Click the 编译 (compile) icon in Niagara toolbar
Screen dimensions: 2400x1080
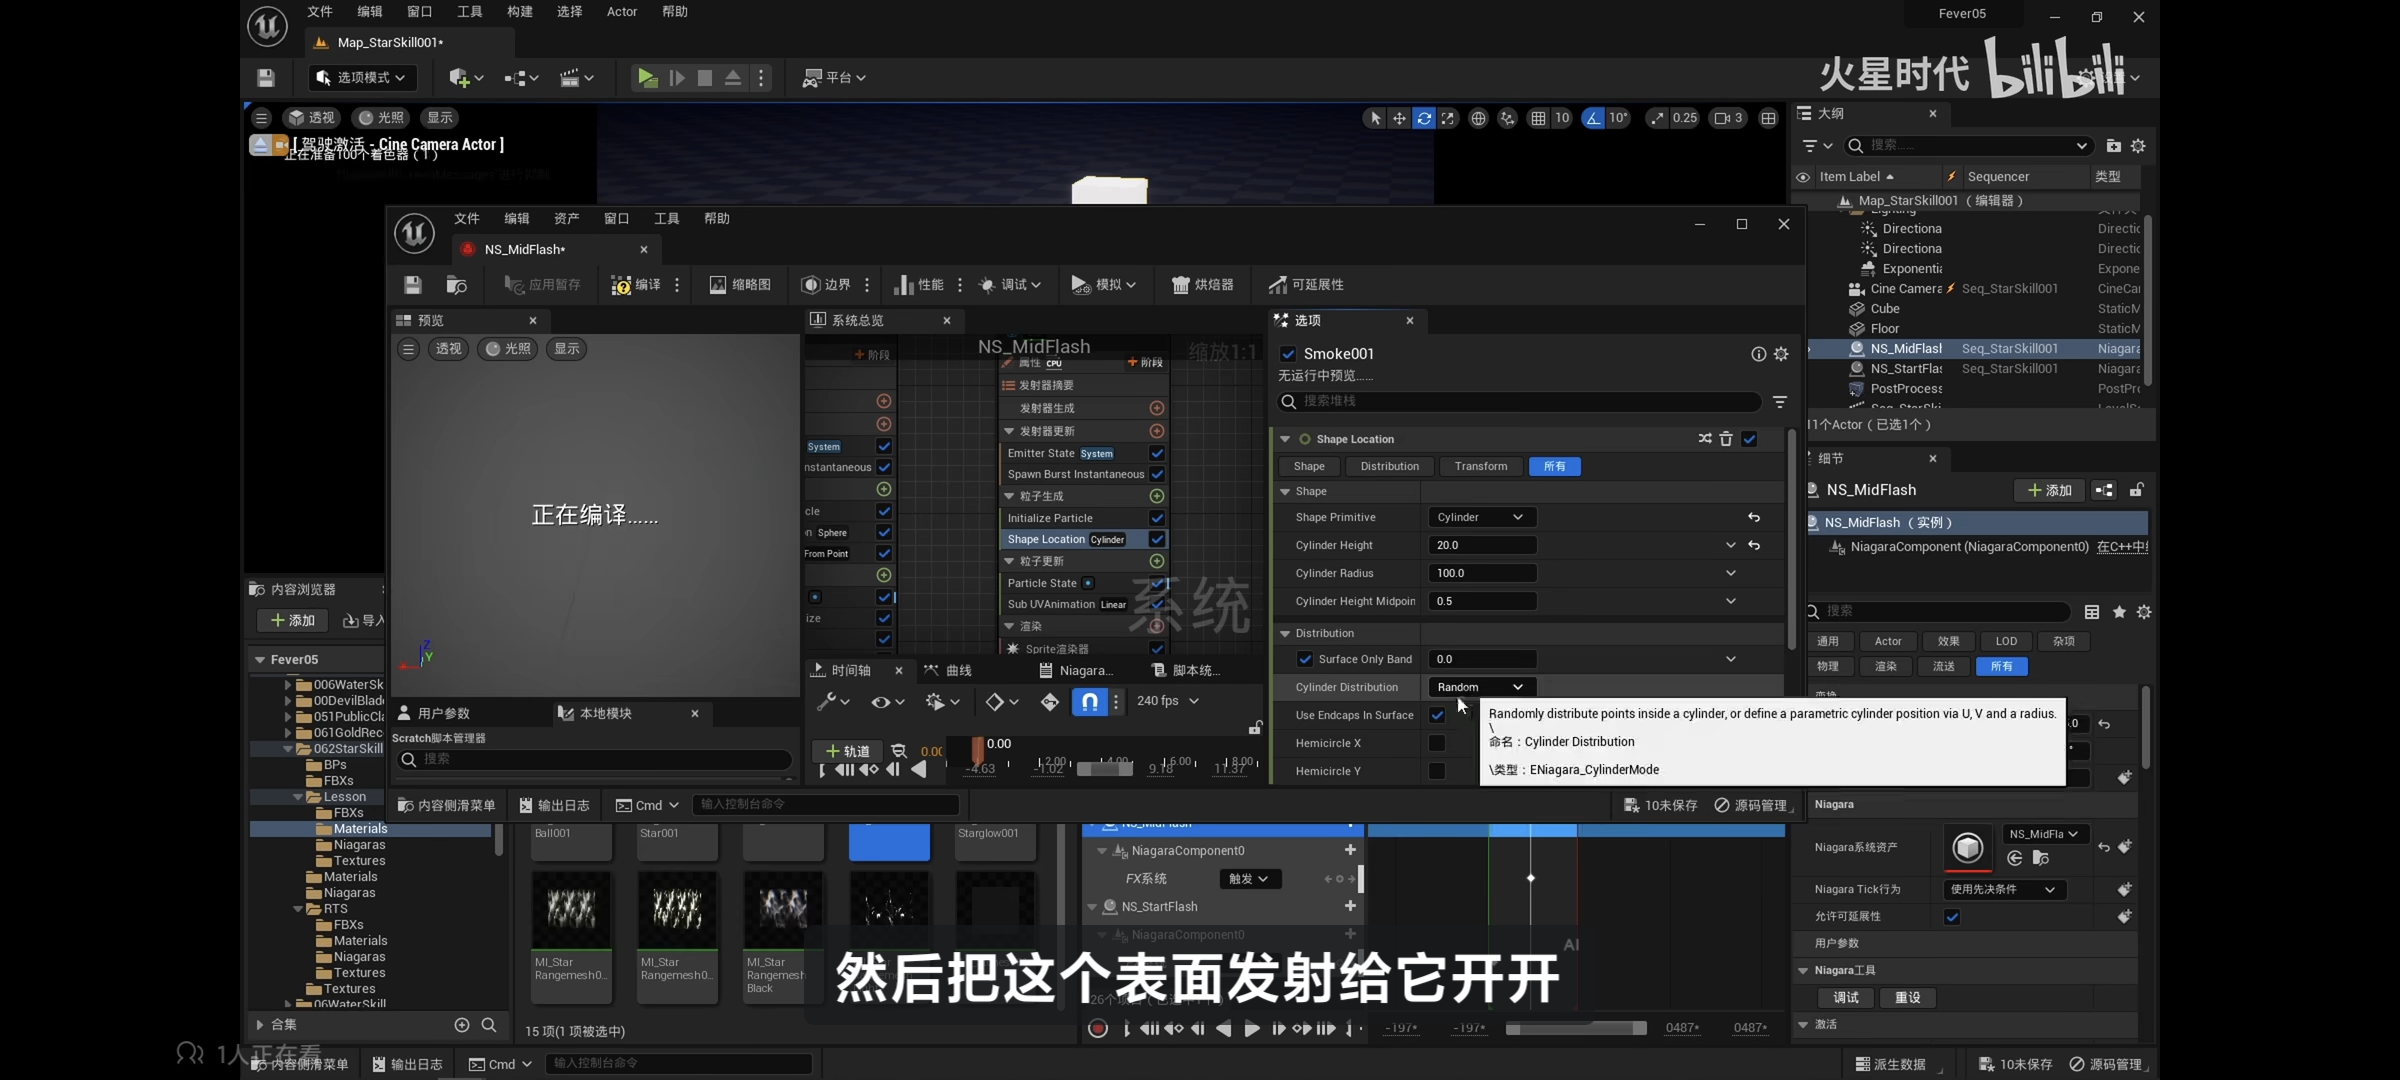(621, 285)
